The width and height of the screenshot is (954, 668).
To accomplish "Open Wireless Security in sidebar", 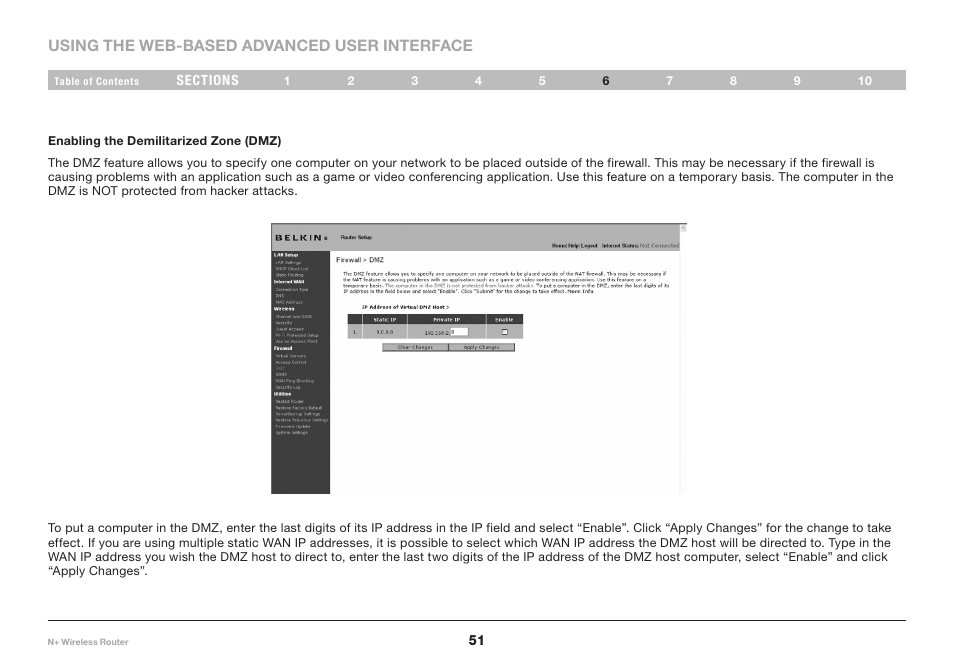I will pyautogui.click(x=284, y=323).
